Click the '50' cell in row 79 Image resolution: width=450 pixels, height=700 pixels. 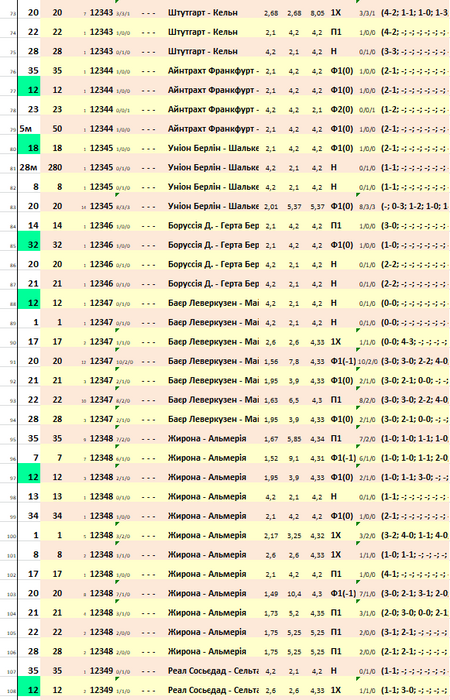pyautogui.click(x=57, y=129)
